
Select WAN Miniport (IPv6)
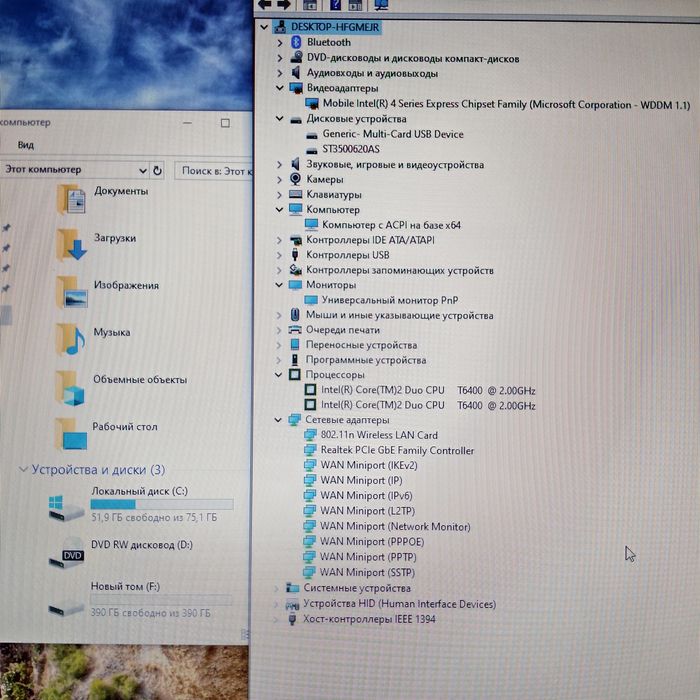pyautogui.click(x=366, y=496)
